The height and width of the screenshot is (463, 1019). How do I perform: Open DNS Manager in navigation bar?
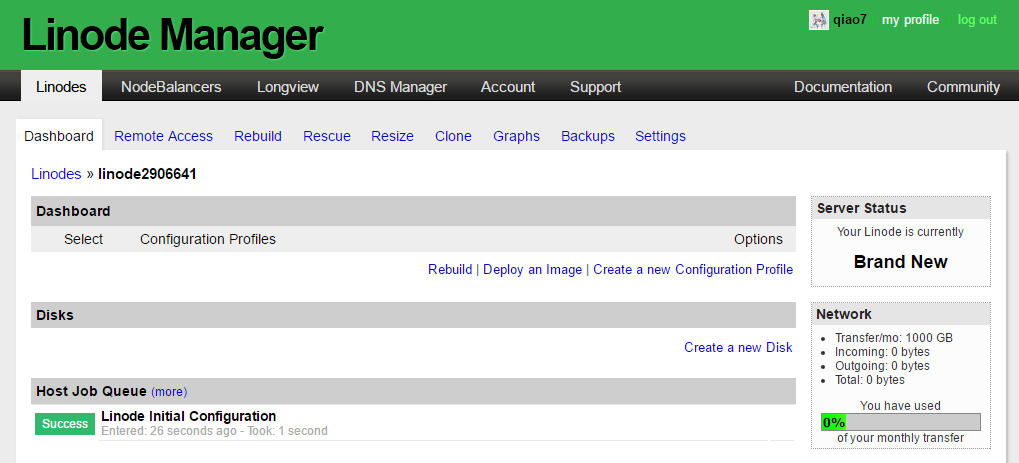point(400,86)
